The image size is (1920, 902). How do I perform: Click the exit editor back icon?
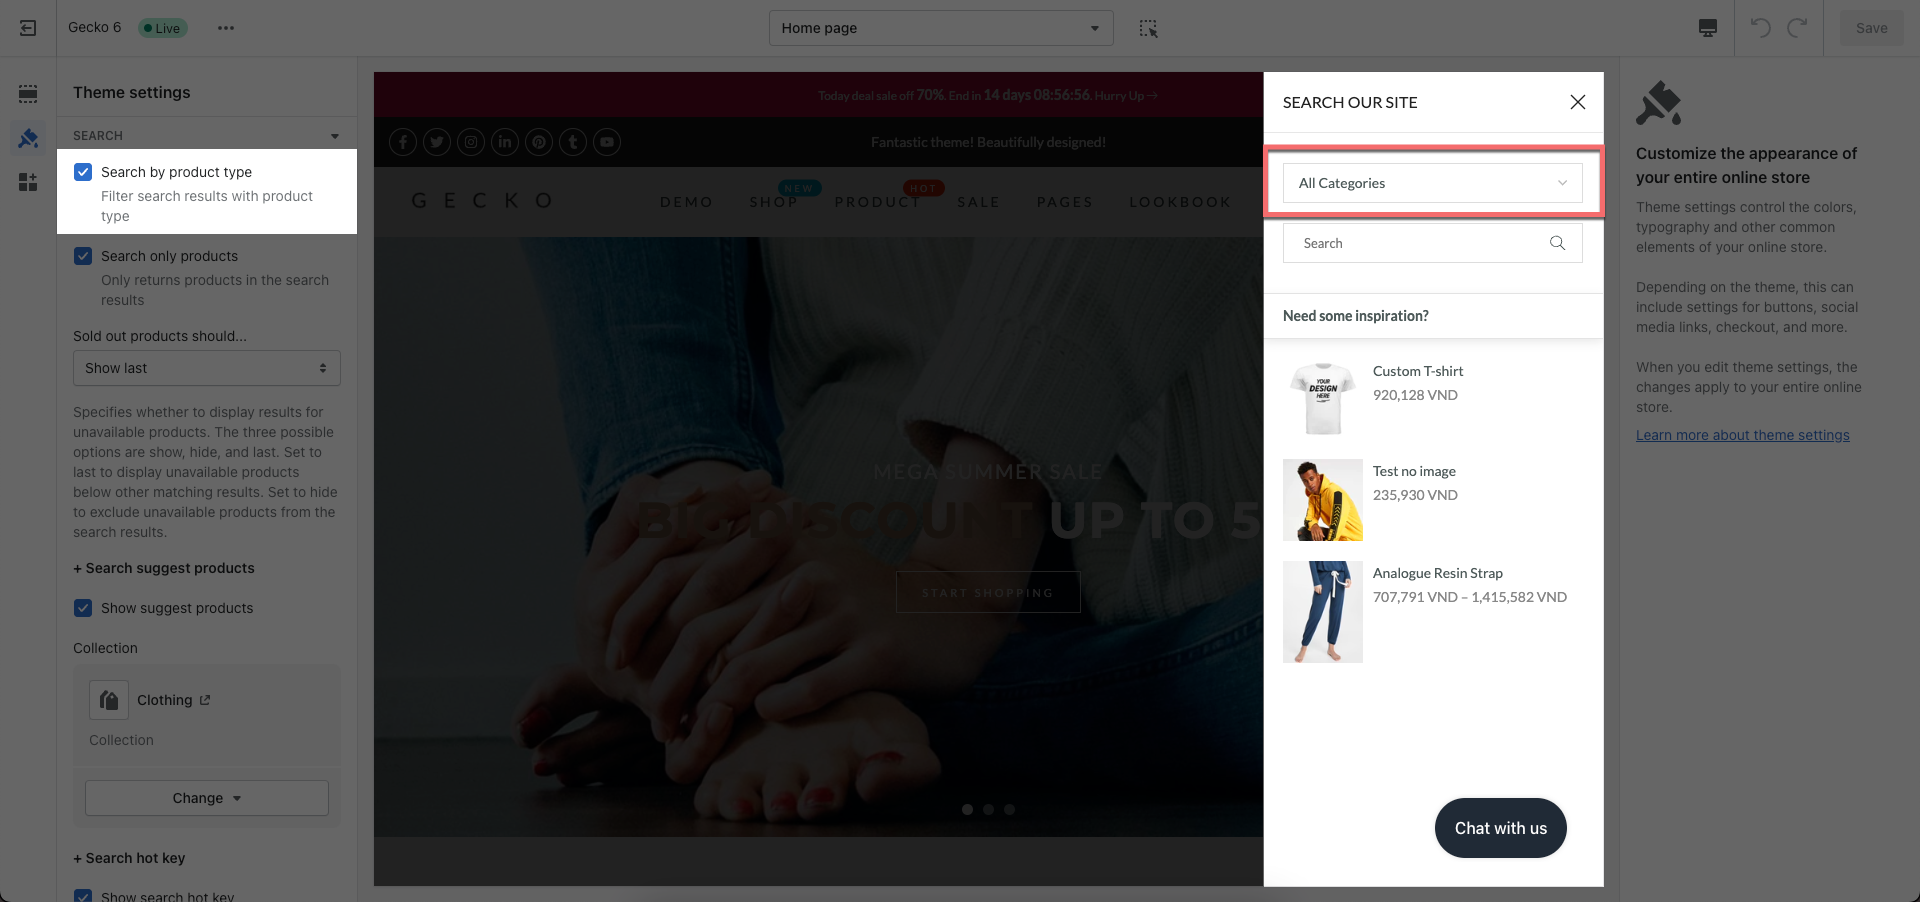coord(28,28)
